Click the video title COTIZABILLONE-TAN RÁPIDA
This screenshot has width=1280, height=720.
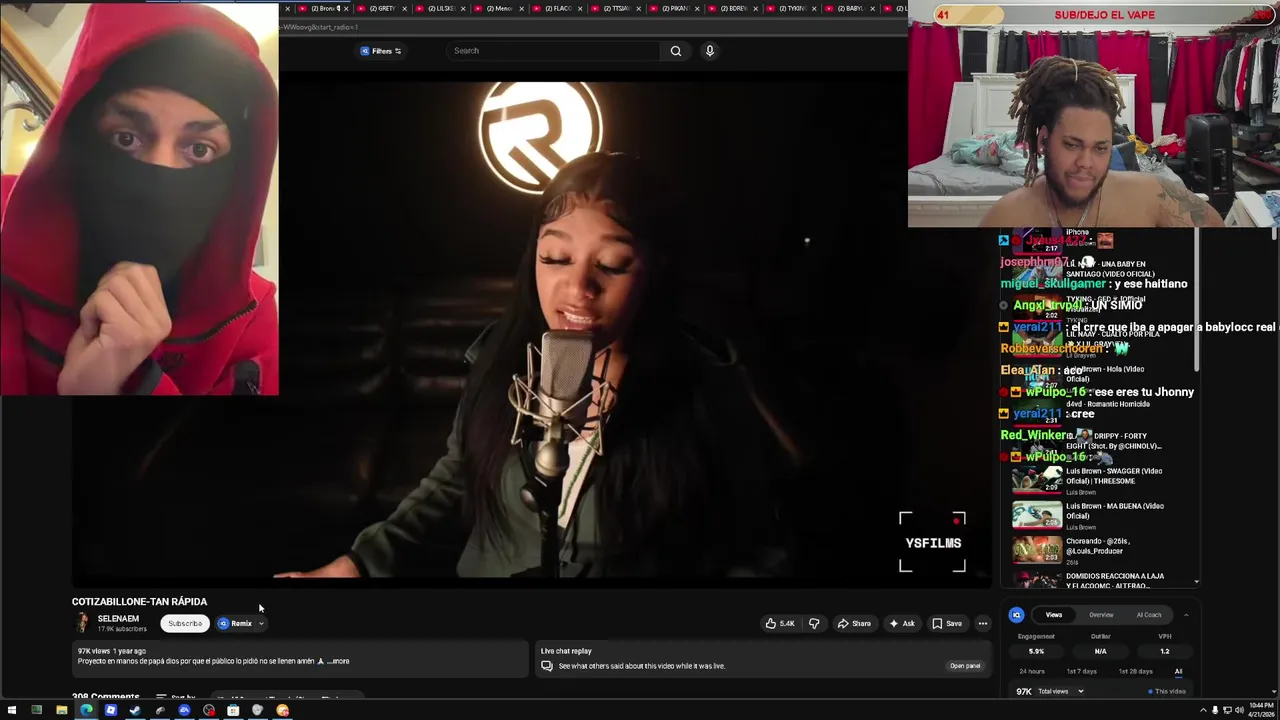point(139,602)
